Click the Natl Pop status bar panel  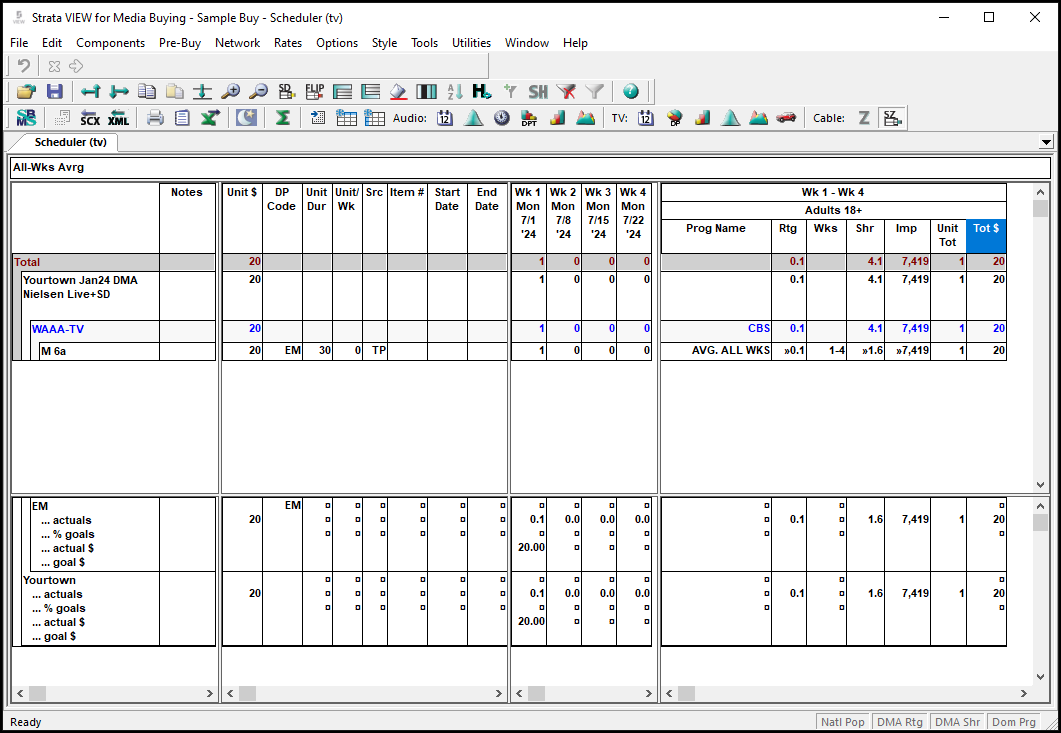click(842, 722)
